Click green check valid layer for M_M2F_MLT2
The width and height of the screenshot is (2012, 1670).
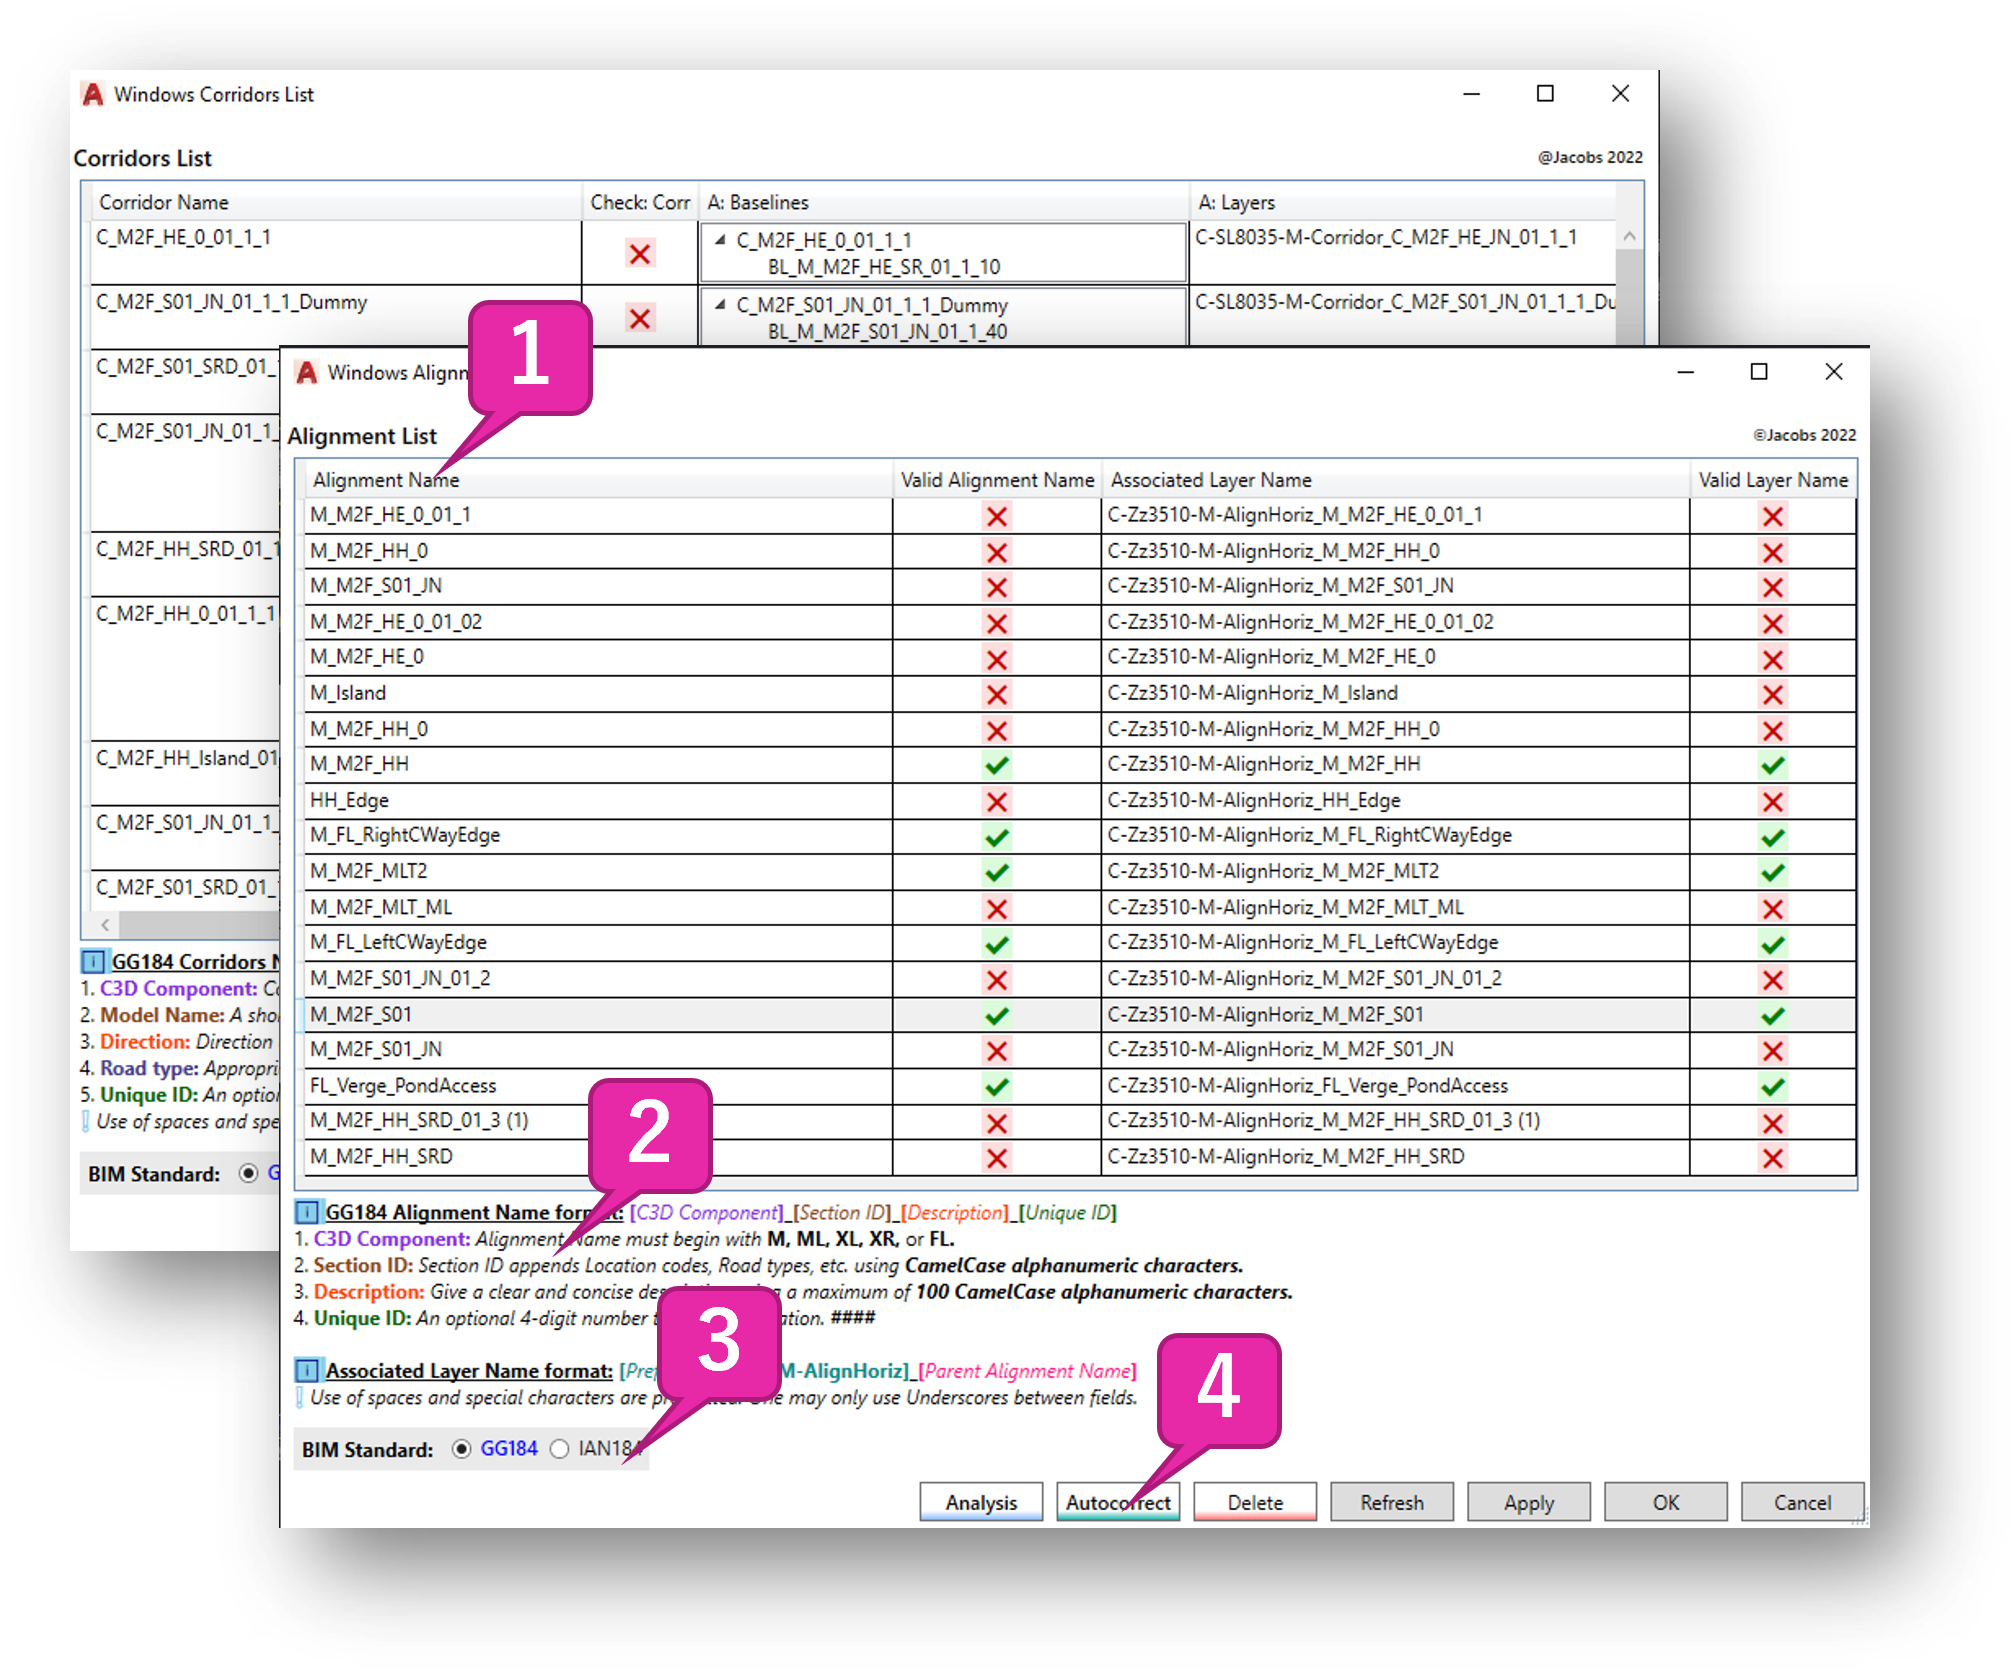point(1773,872)
